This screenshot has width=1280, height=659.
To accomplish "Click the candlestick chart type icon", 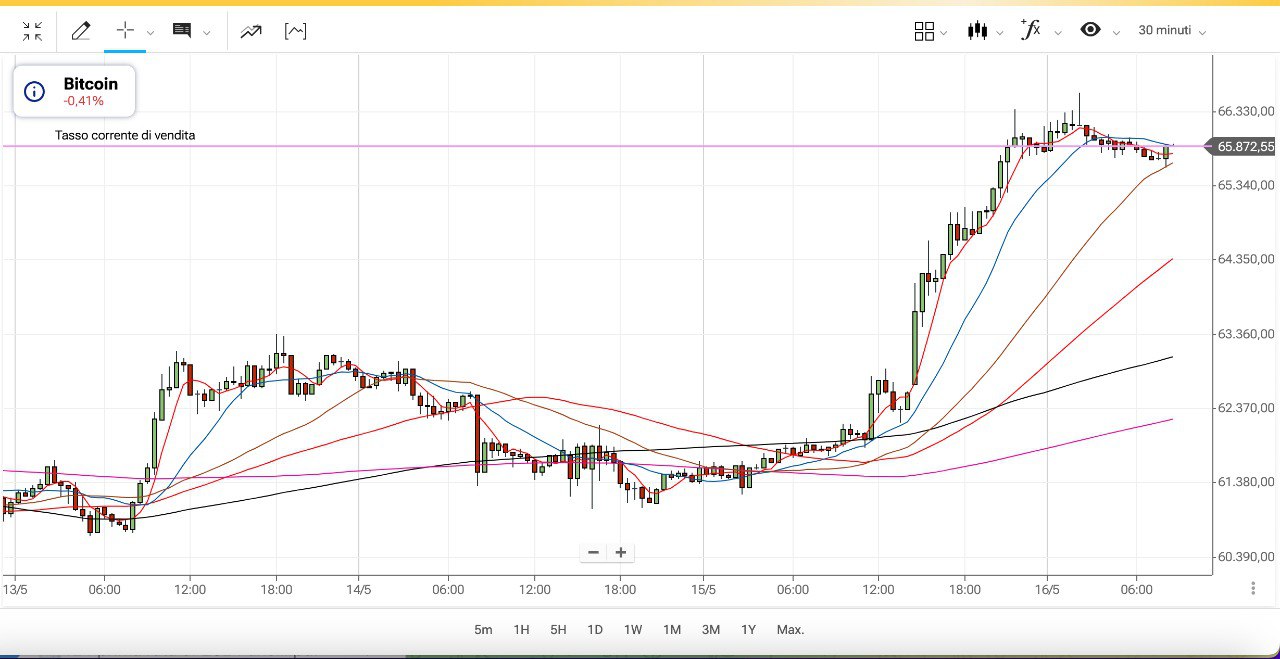I will point(977,31).
